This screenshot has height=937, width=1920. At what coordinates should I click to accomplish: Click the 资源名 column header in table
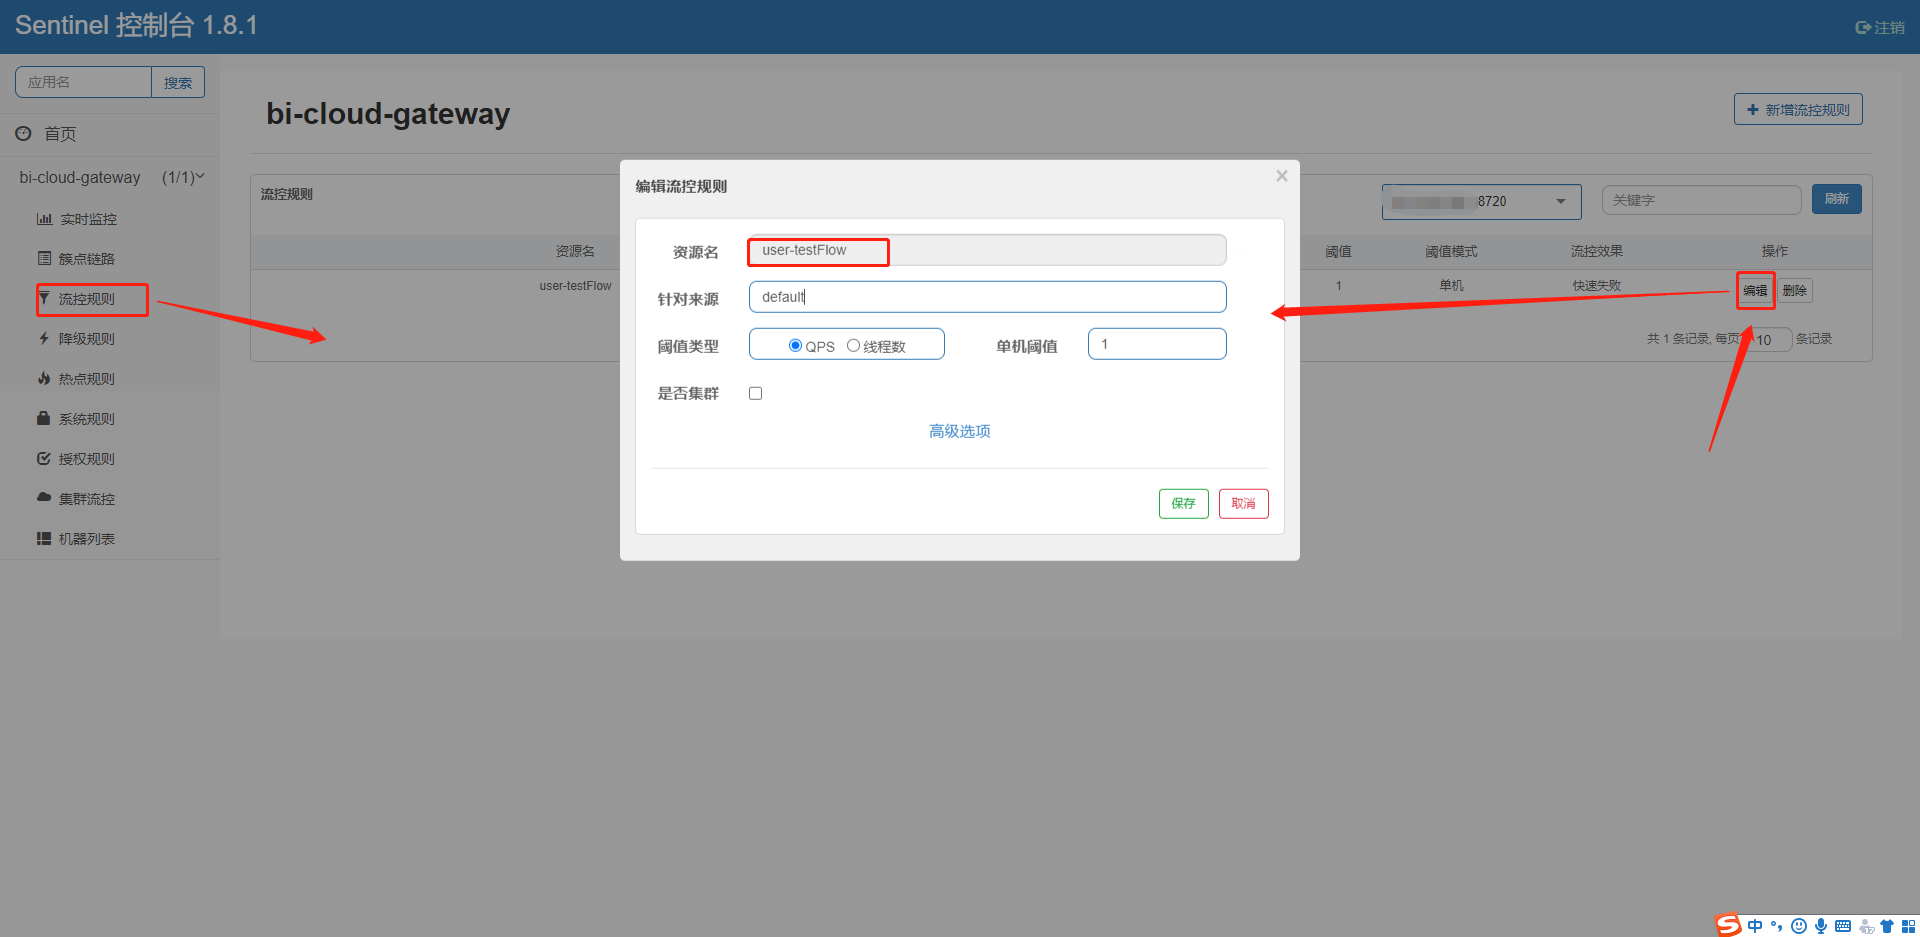[x=575, y=251]
